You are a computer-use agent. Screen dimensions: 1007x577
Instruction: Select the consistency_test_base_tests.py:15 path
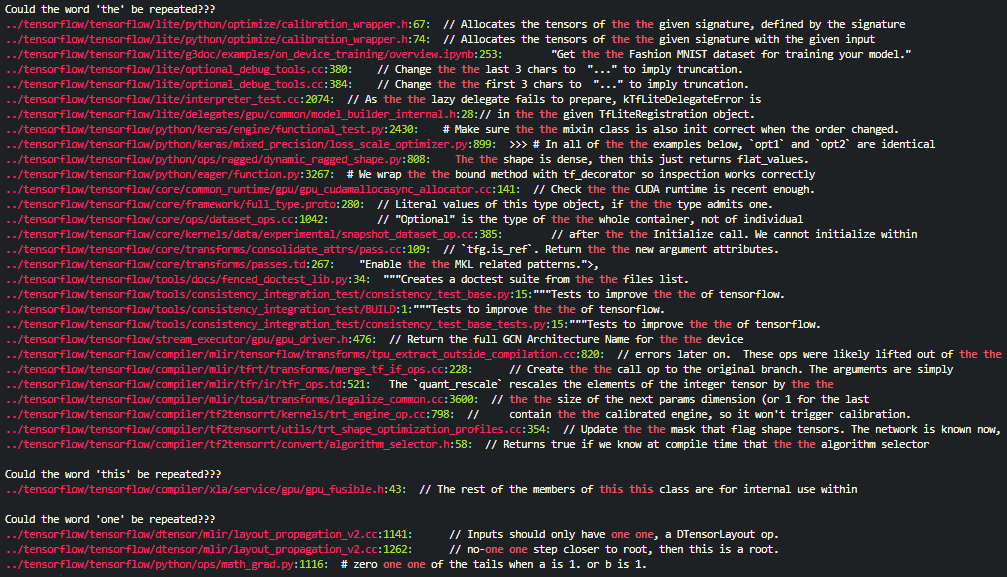[286, 324]
